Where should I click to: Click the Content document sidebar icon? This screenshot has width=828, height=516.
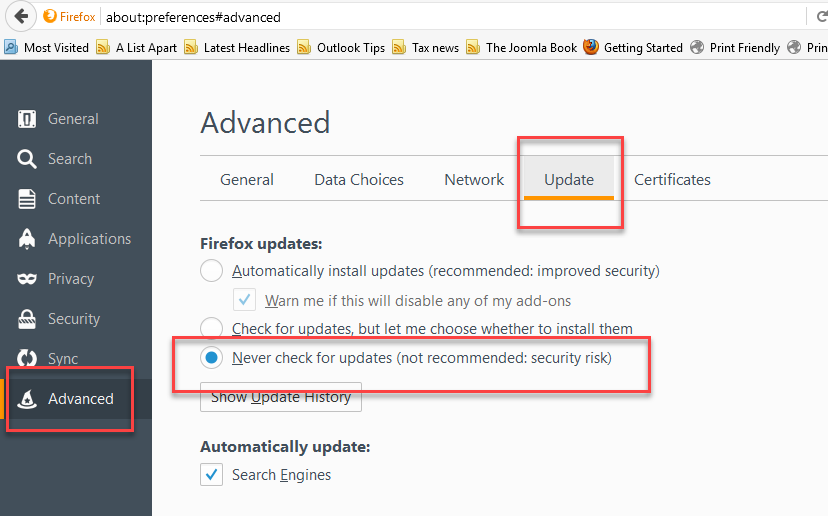(x=27, y=199)
